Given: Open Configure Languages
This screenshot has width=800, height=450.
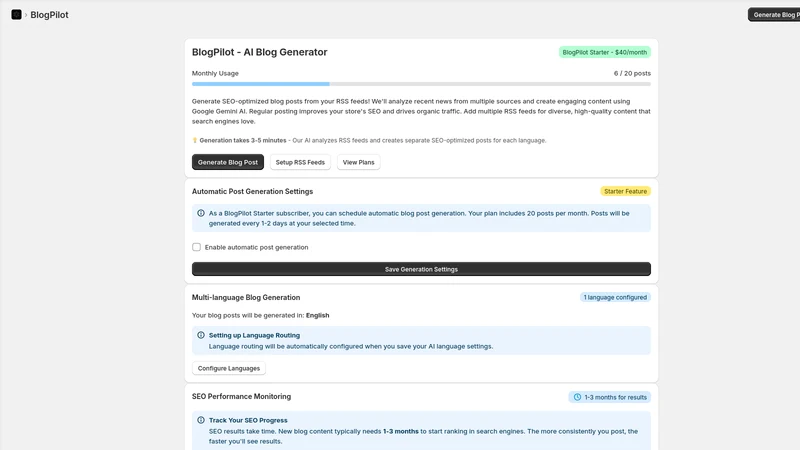Looking at the screenshot, I should click(229, 368).
